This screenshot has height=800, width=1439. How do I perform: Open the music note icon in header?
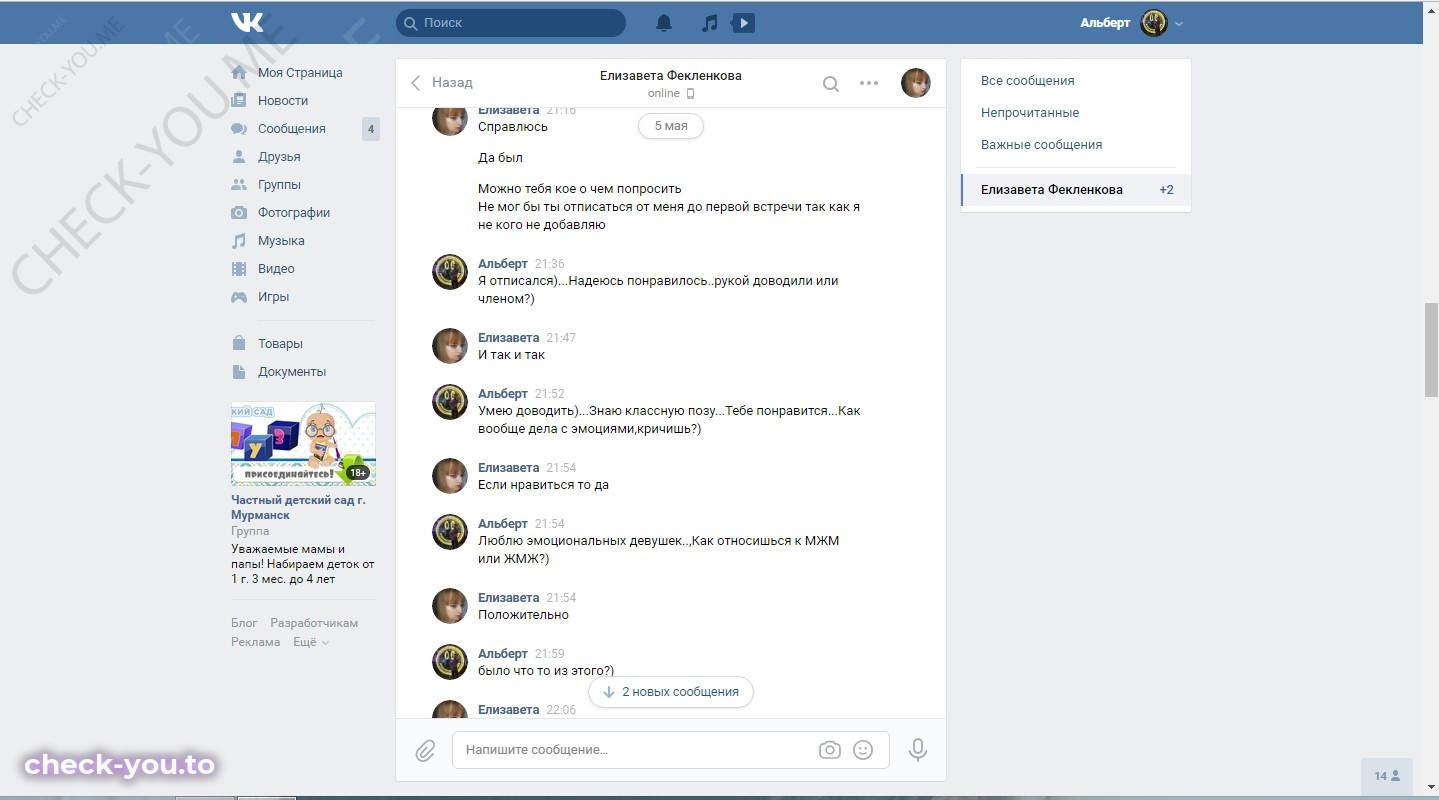tap(709, 22)
